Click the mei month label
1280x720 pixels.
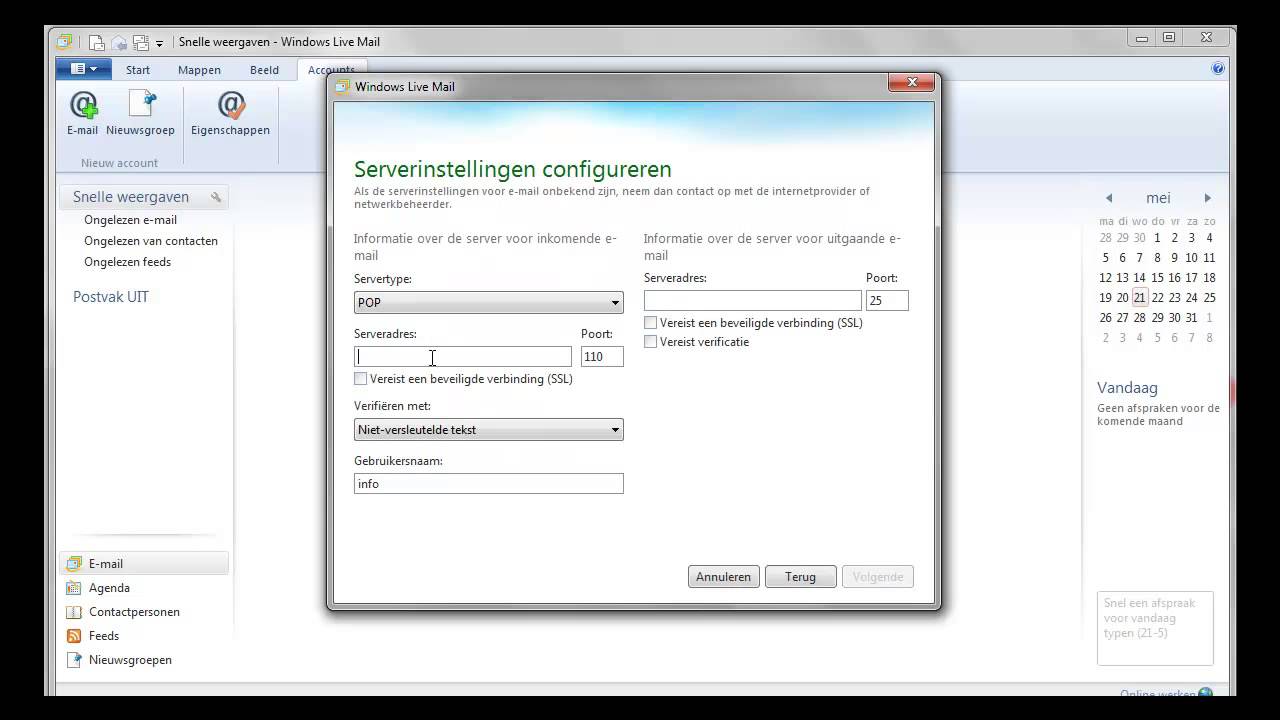point(1158,198)
